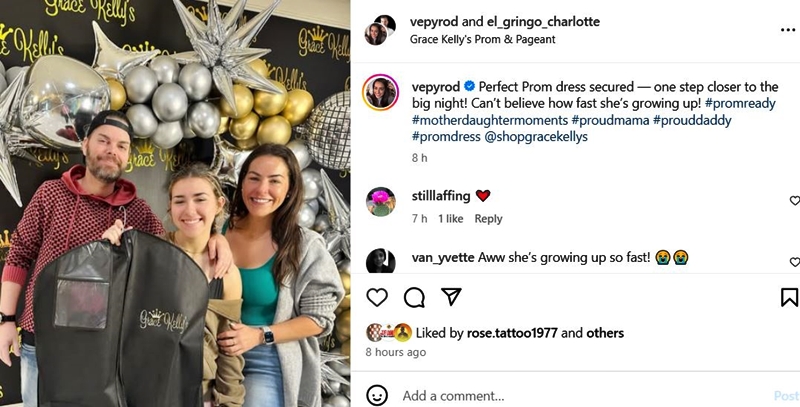Like the post with the heart icon

pos(377,297)
